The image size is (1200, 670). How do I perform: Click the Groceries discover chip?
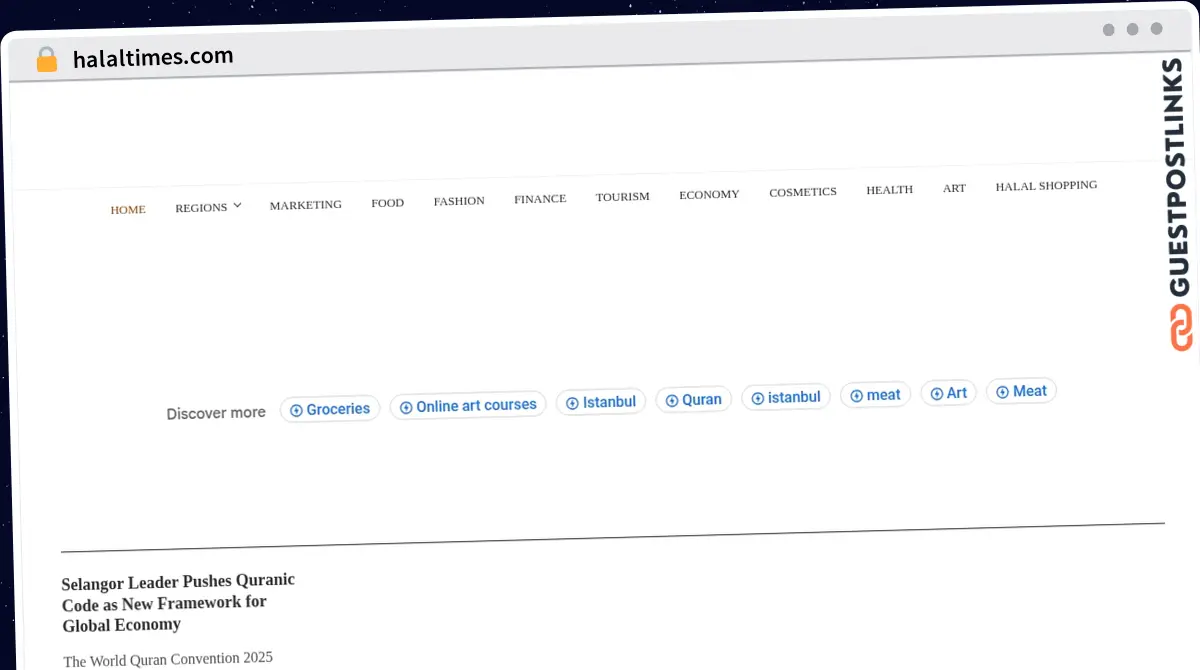[330, 409]
